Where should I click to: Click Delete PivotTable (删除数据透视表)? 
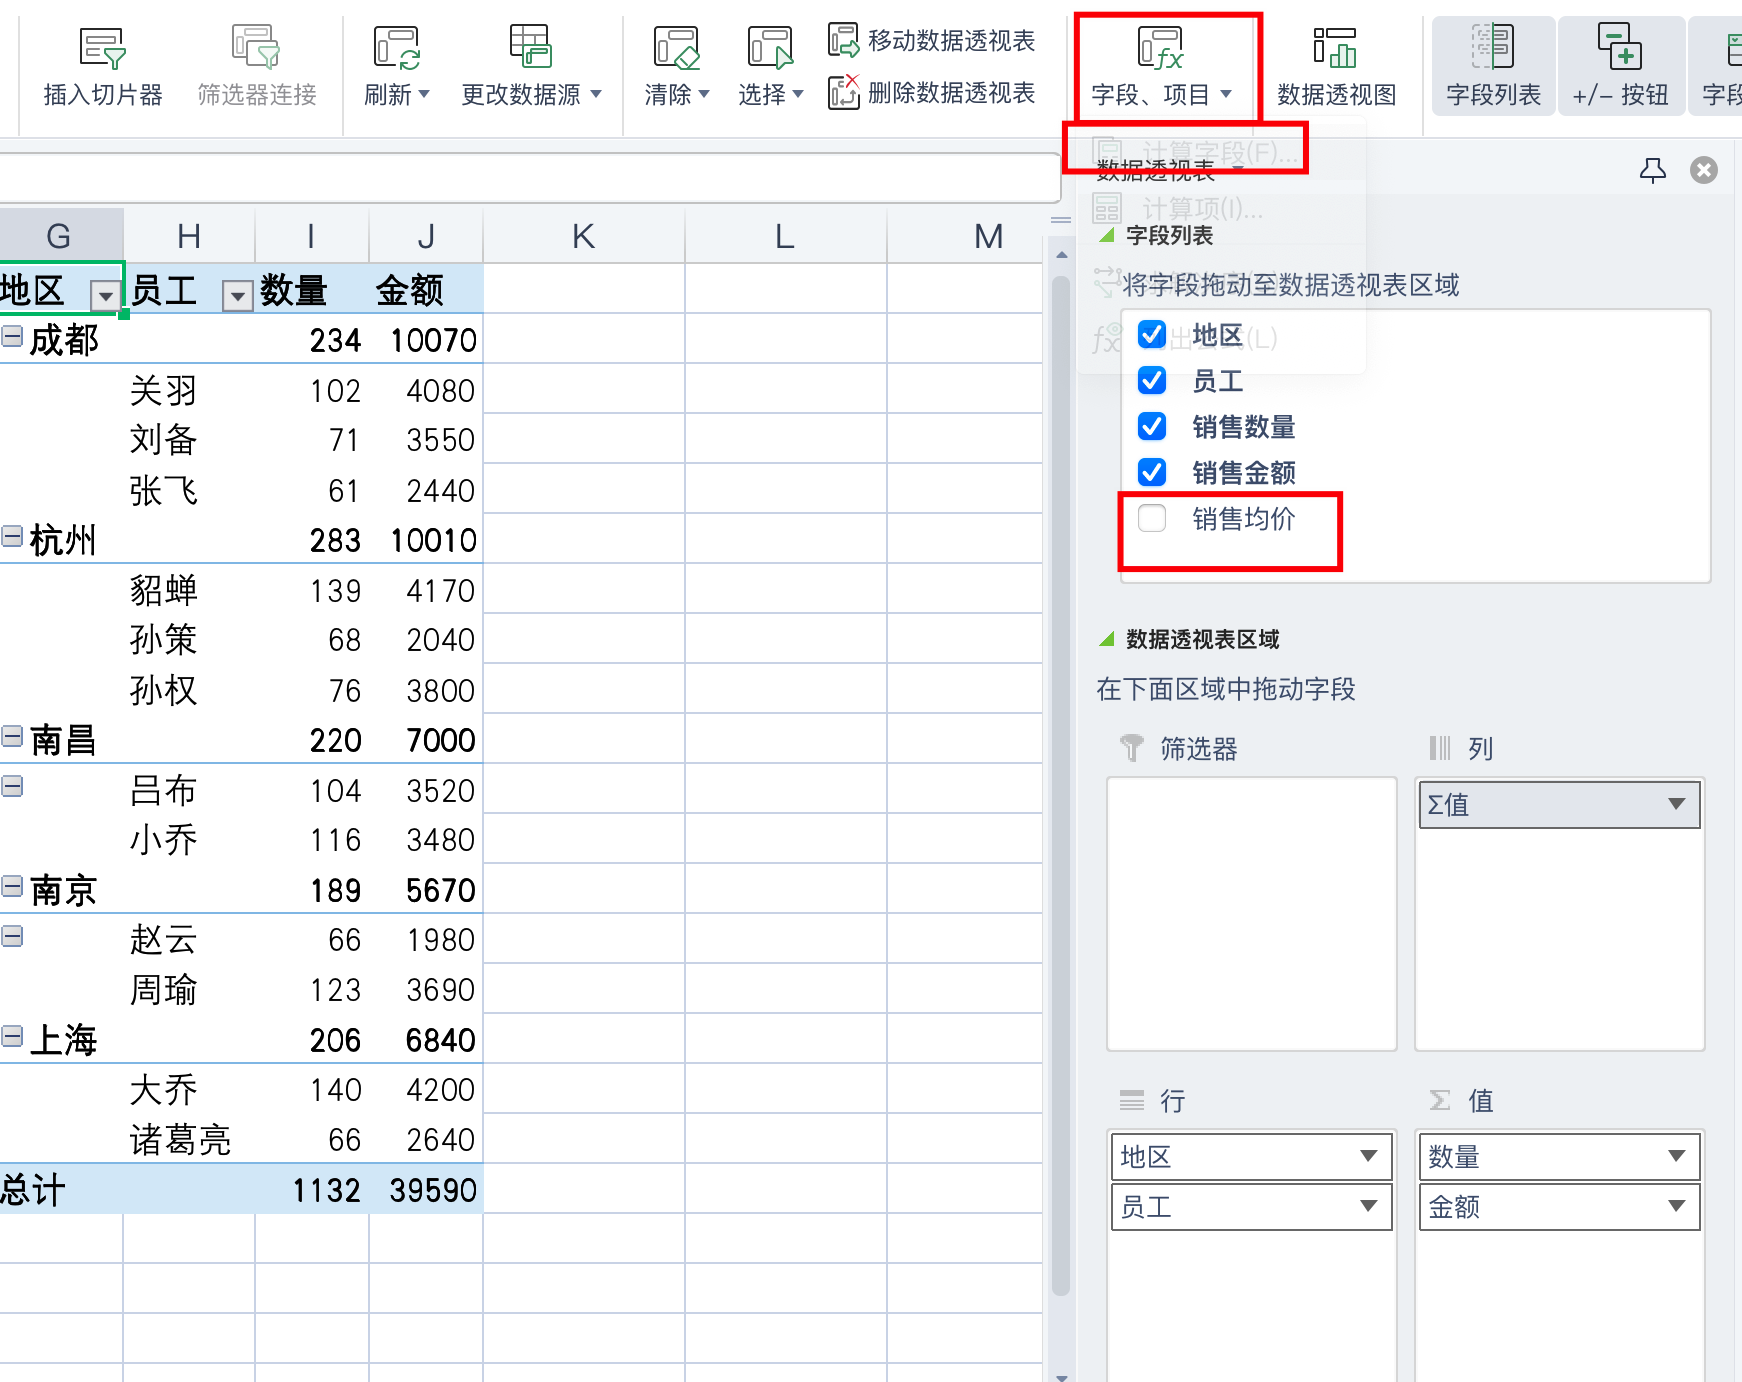click(932, 93)
